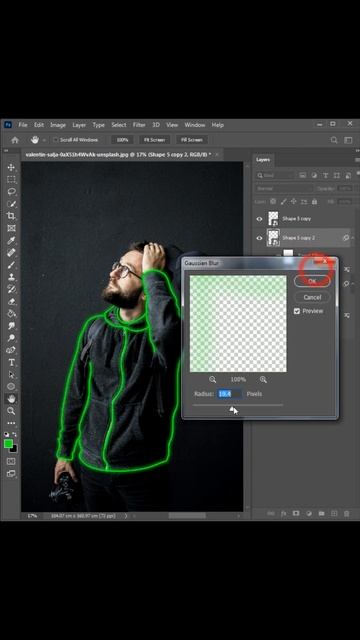Click the 100% zoom button

[122, 140]
